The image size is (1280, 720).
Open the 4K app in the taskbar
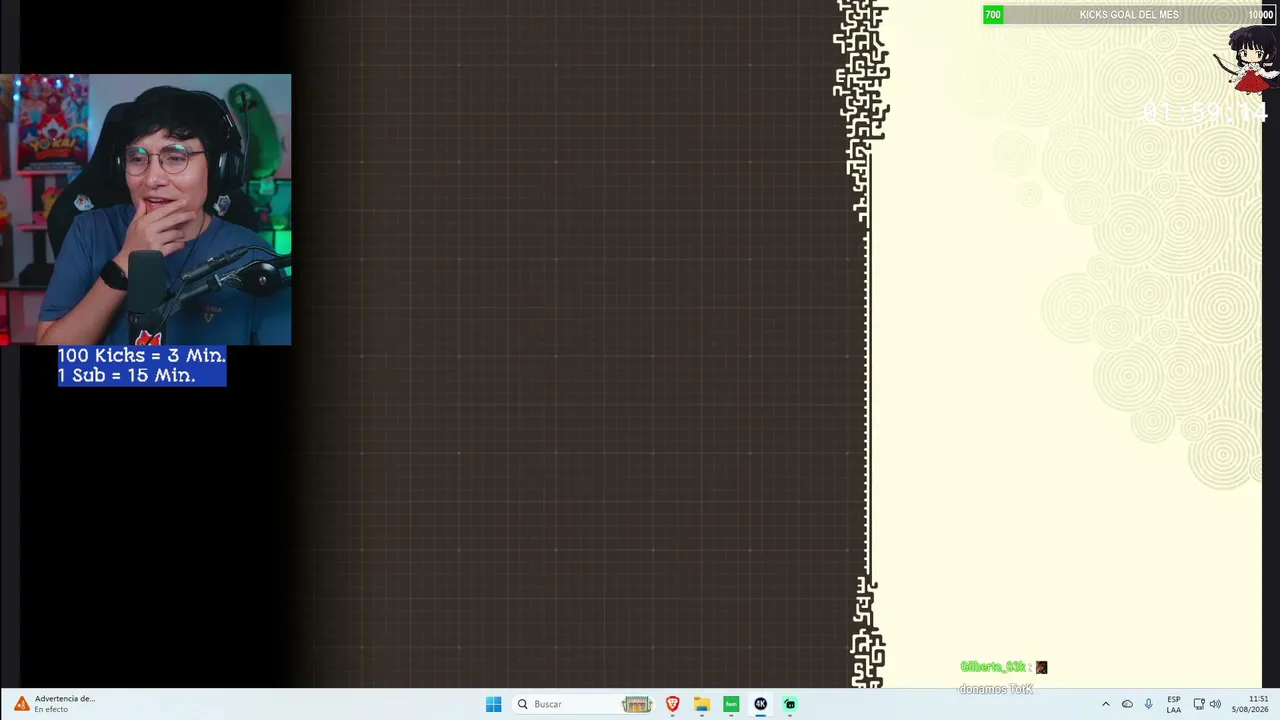coord(760,704)
